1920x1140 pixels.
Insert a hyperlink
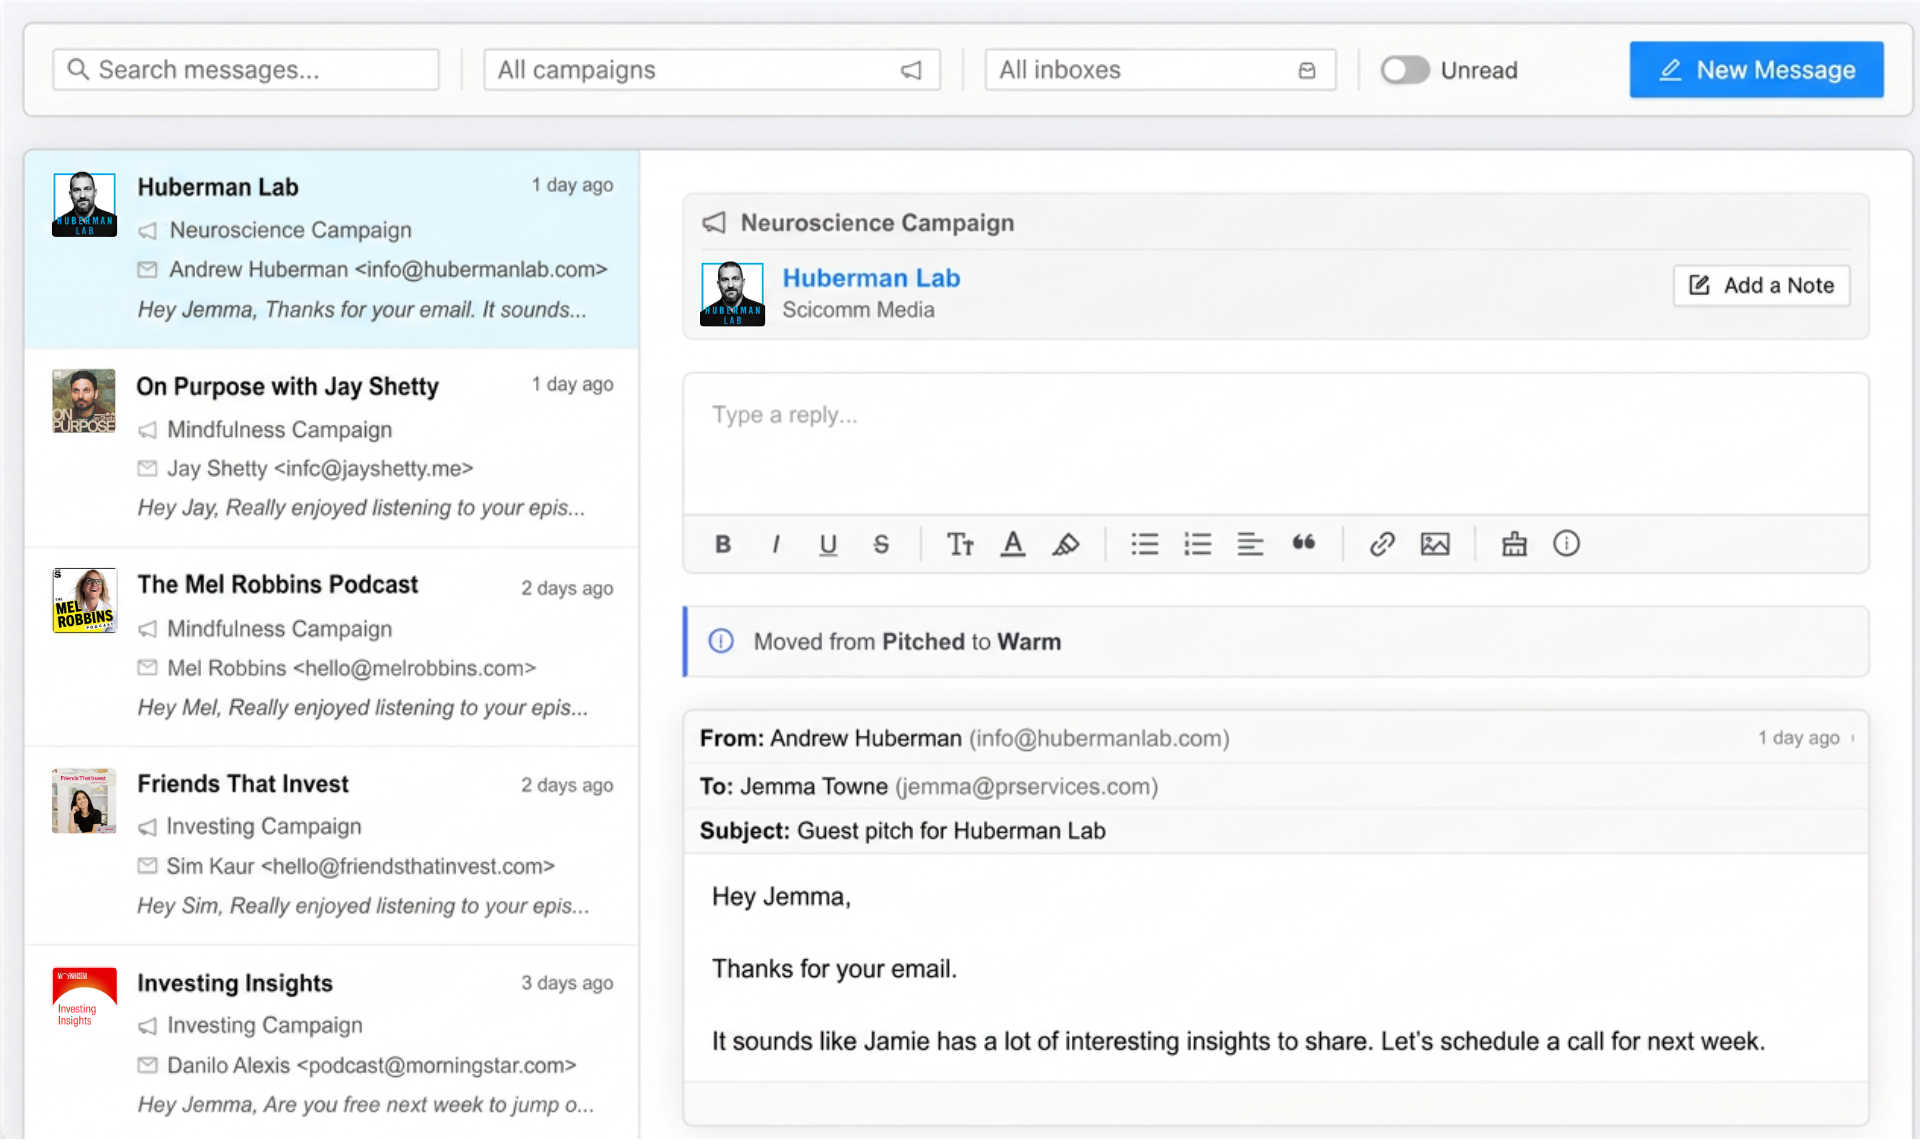pyautogui.click(x=1382, y=544)
